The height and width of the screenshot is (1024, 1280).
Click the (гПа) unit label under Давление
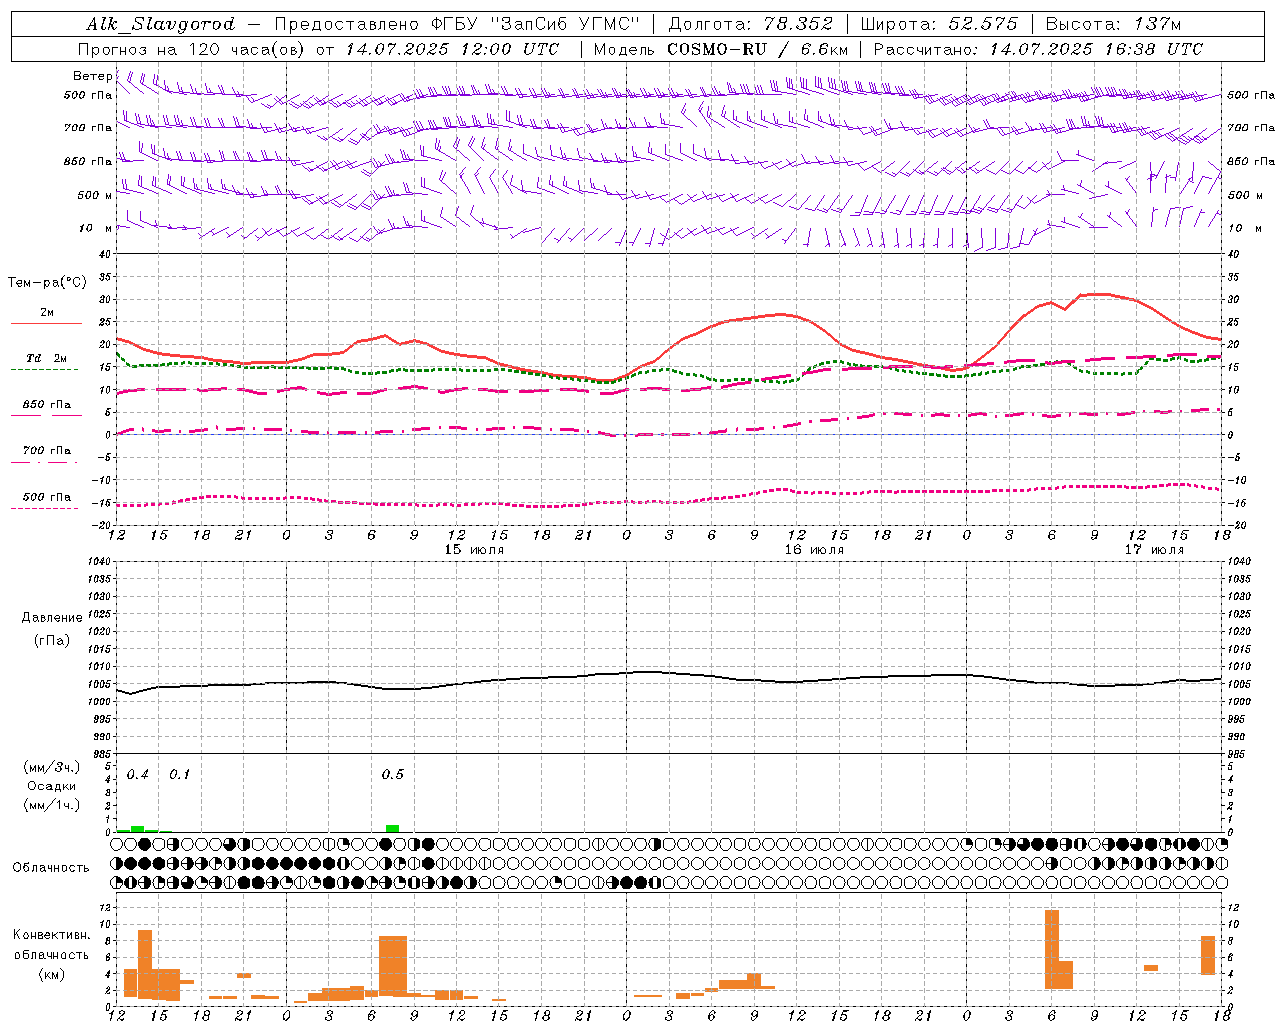52,641
